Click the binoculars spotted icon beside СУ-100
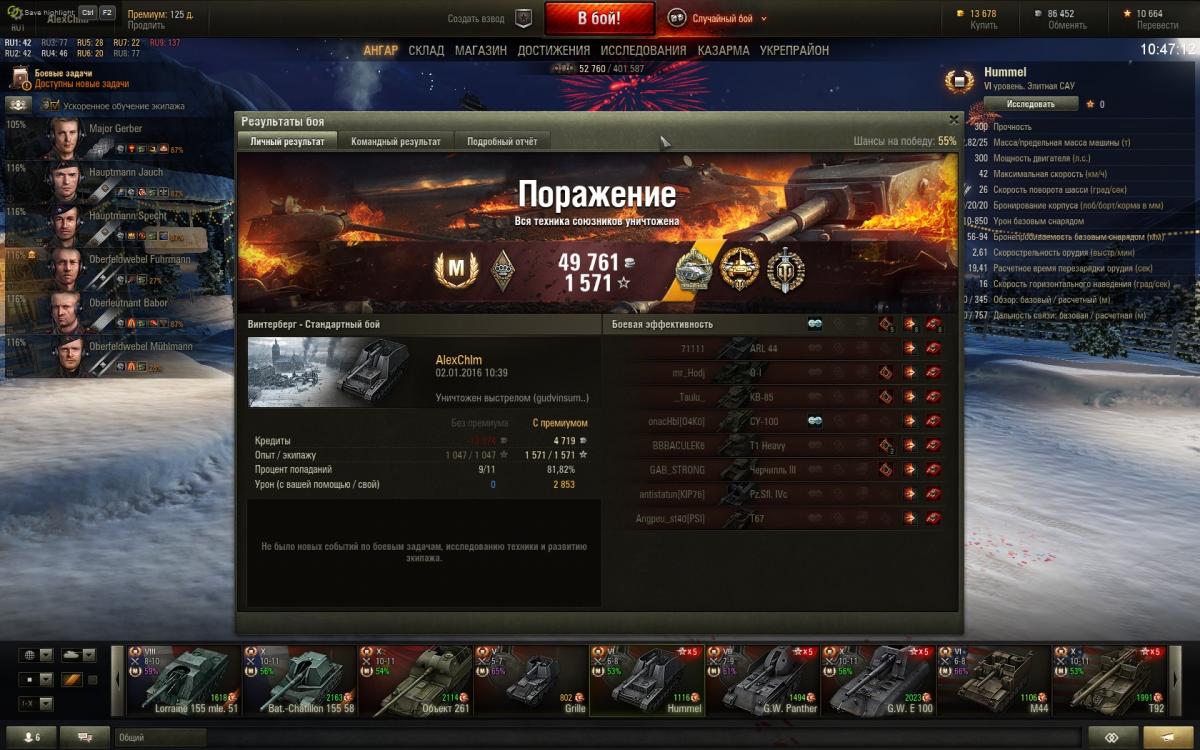The height and width of the screenshot is (750, 1200). coord(815,421)
